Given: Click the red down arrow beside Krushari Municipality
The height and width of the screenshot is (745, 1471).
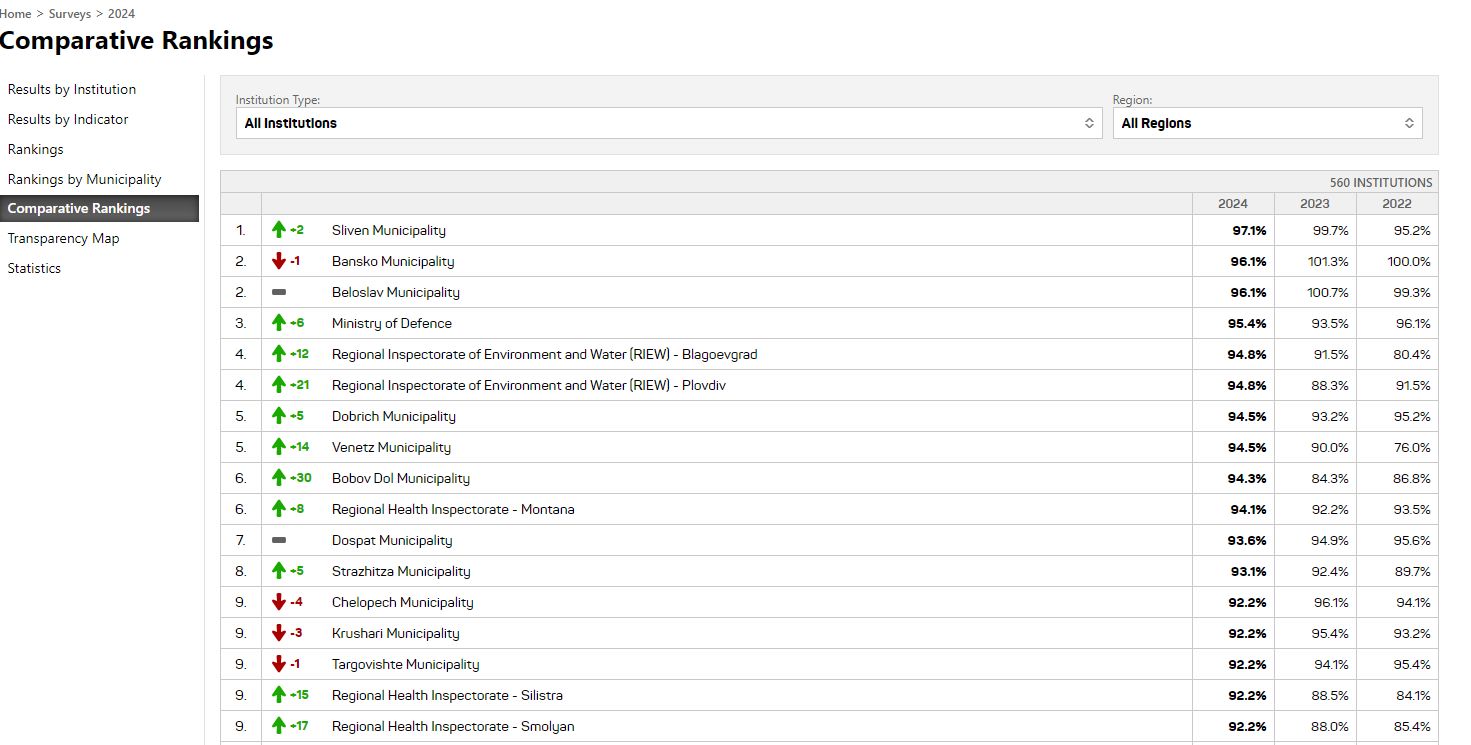Looking at the screenshot, I should [x=279, y=633].
